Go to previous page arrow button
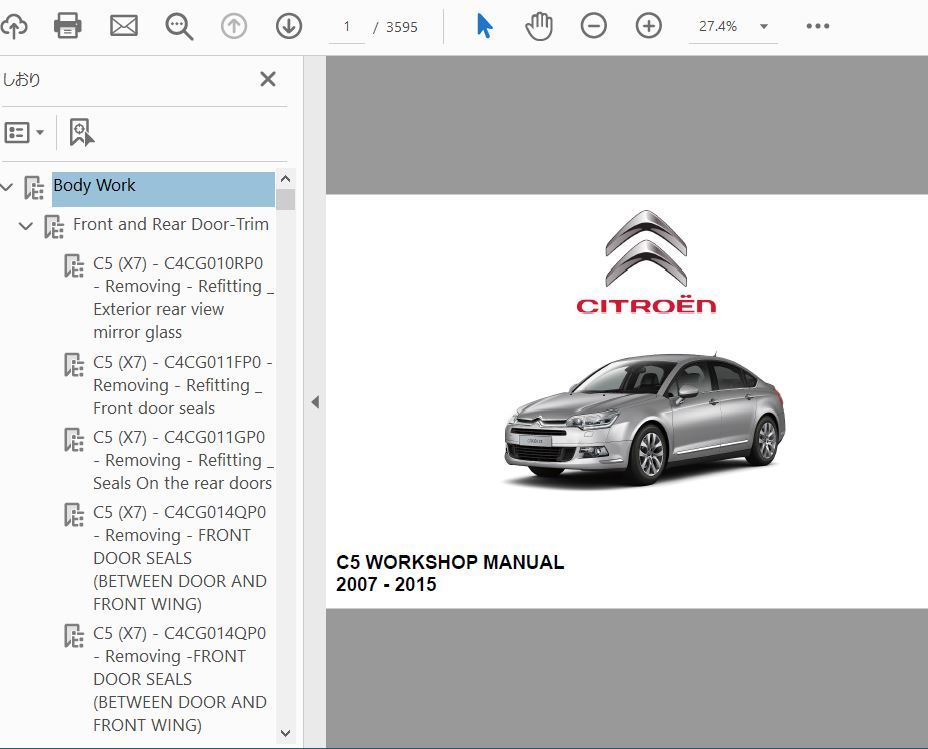This screenshot has height=749, width=928. pos(234,27)
